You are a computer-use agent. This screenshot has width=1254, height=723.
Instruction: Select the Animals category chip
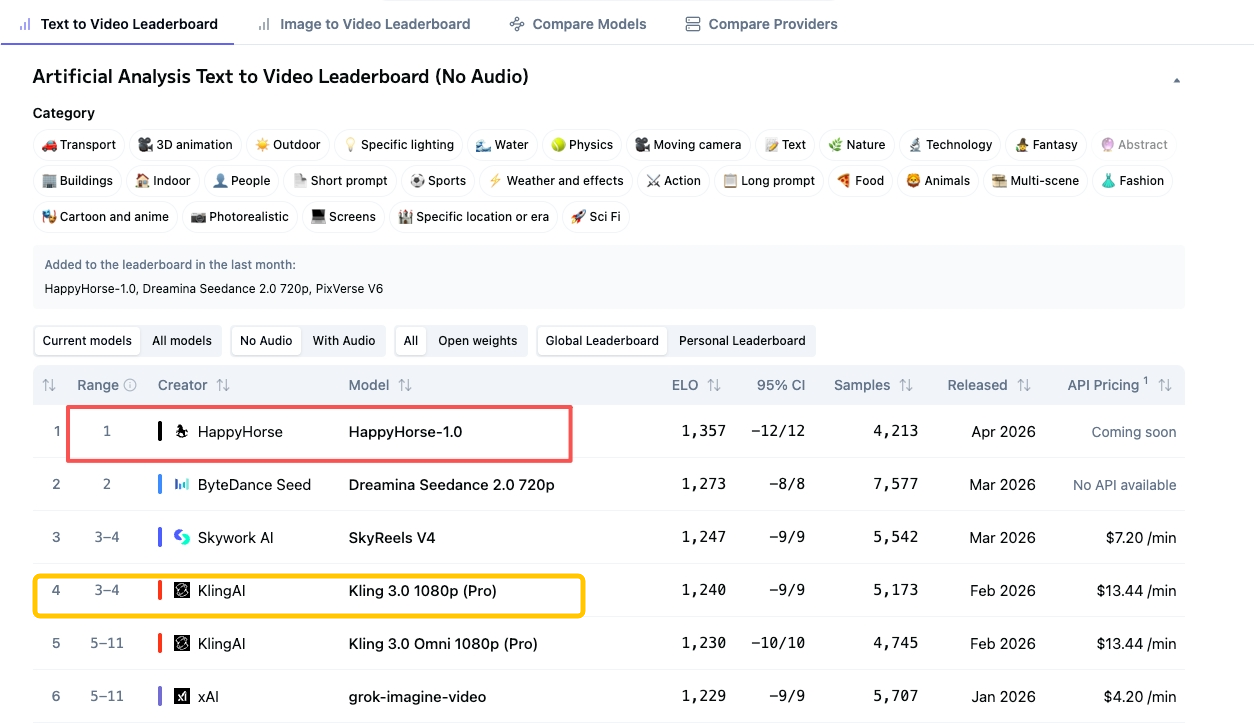(938, 181)
